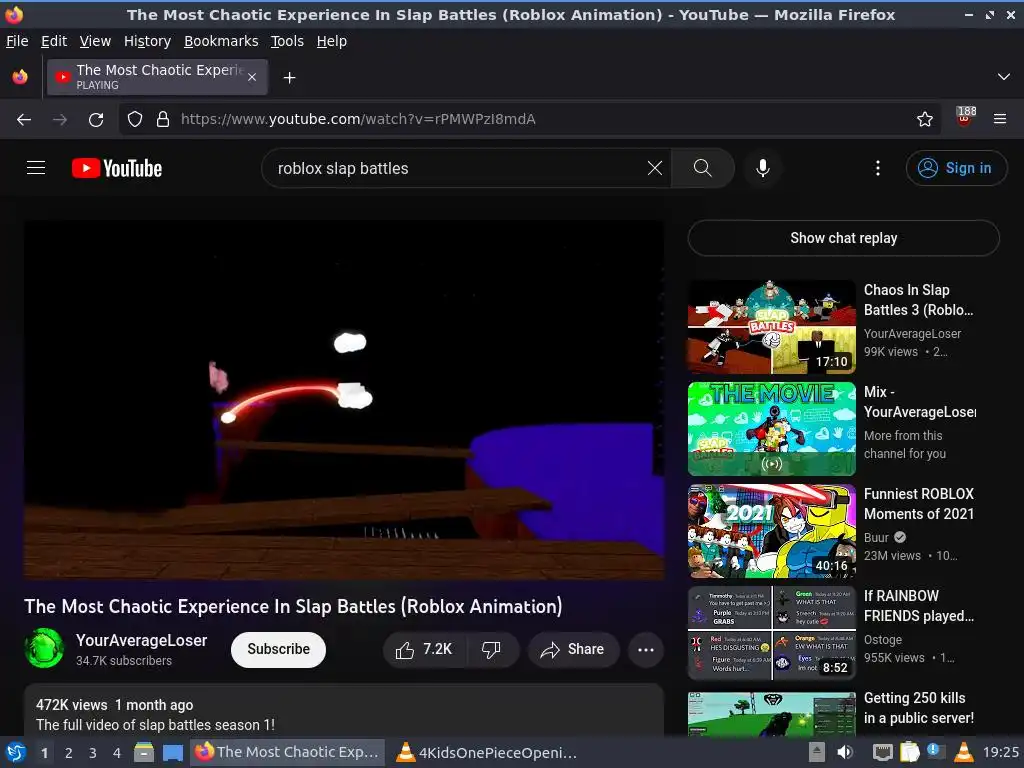Expand the video description box
1024x768 pixels.
pyautogui.click(x=344, y=711)
